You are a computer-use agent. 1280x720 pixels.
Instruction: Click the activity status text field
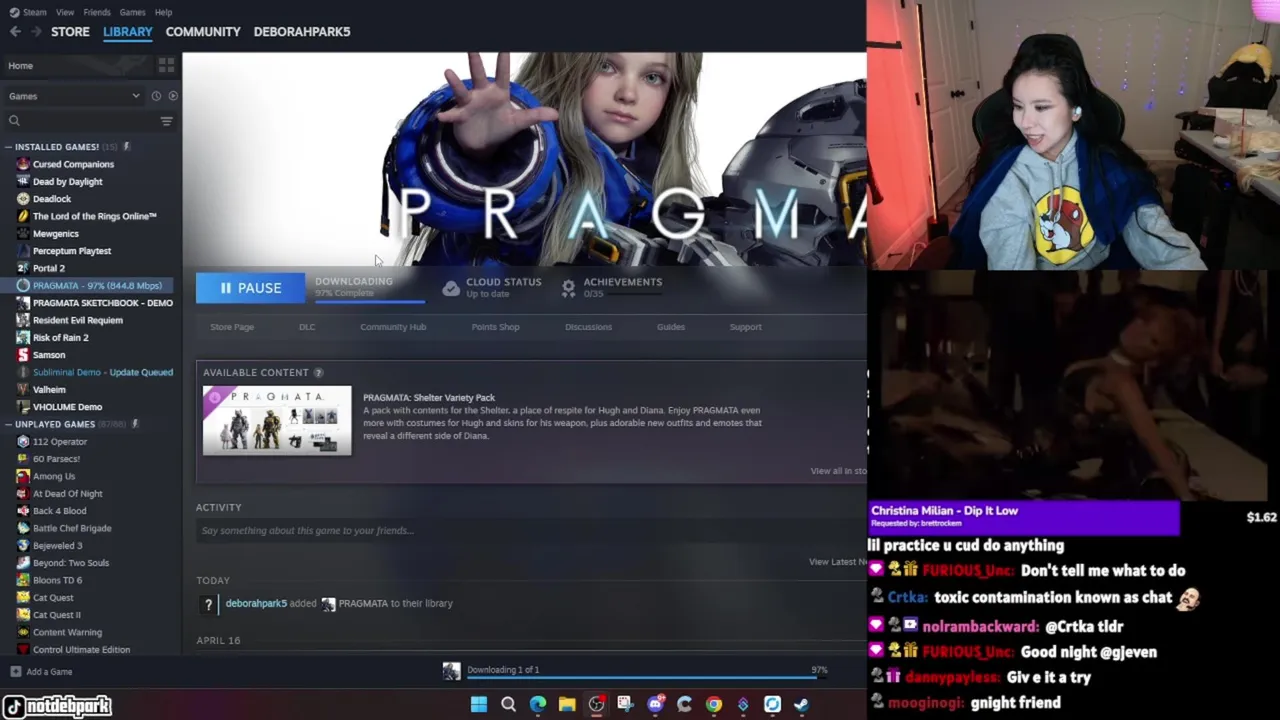pyautogui.click(x=530, y=531)
